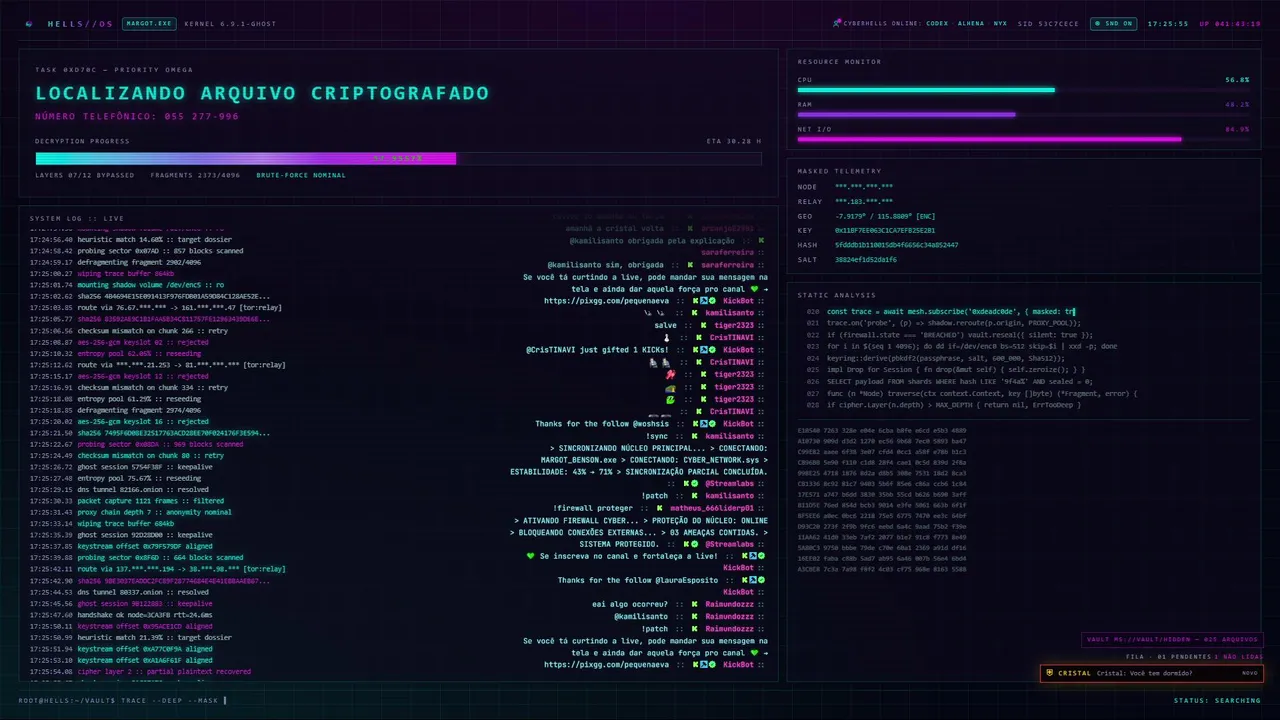Viewport: 1280px width, 720px height.
Task: Click the green K badge beside saraferreira
Action: tap(690, 264)
